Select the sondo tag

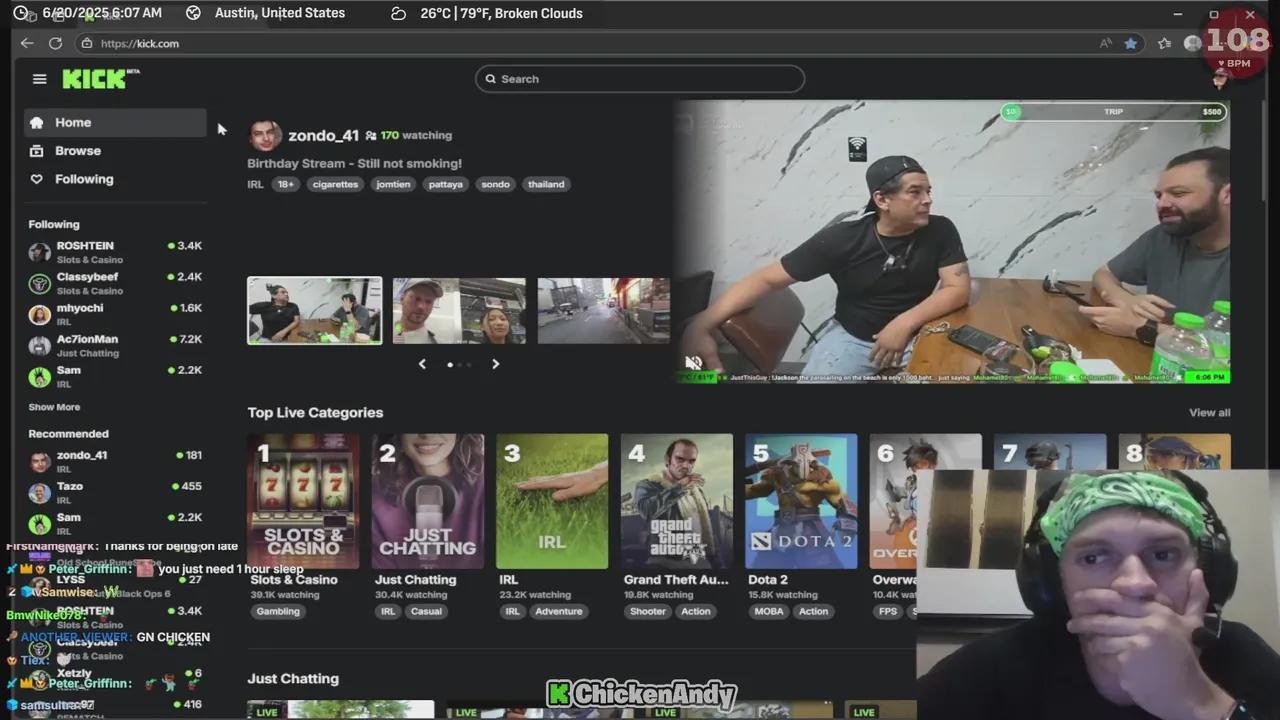point(495,184)
